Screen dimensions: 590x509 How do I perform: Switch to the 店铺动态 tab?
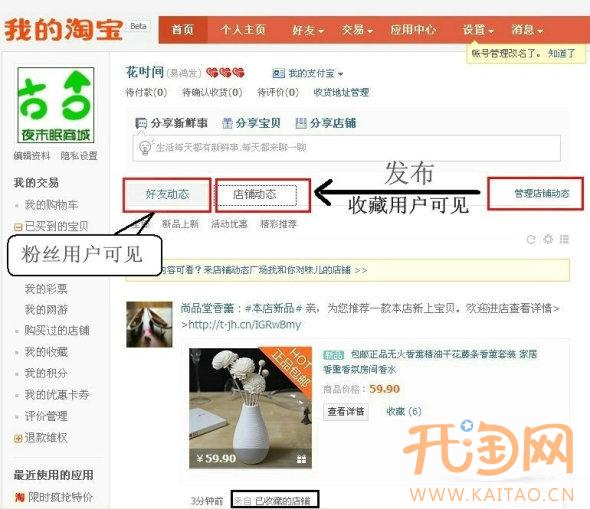click(x=257, y=195)
